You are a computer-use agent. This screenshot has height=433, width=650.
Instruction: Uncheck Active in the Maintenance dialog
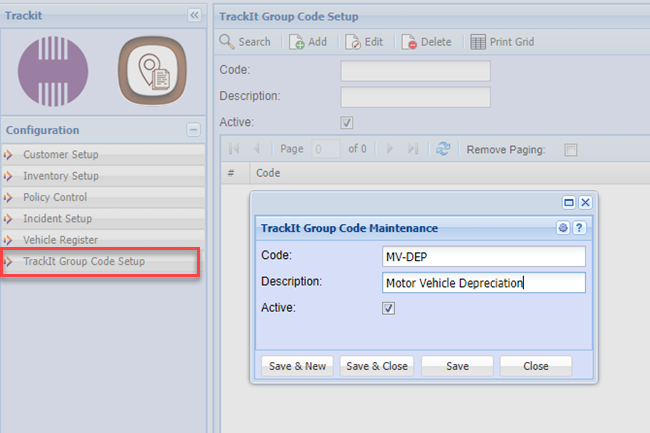coord(389,309)
